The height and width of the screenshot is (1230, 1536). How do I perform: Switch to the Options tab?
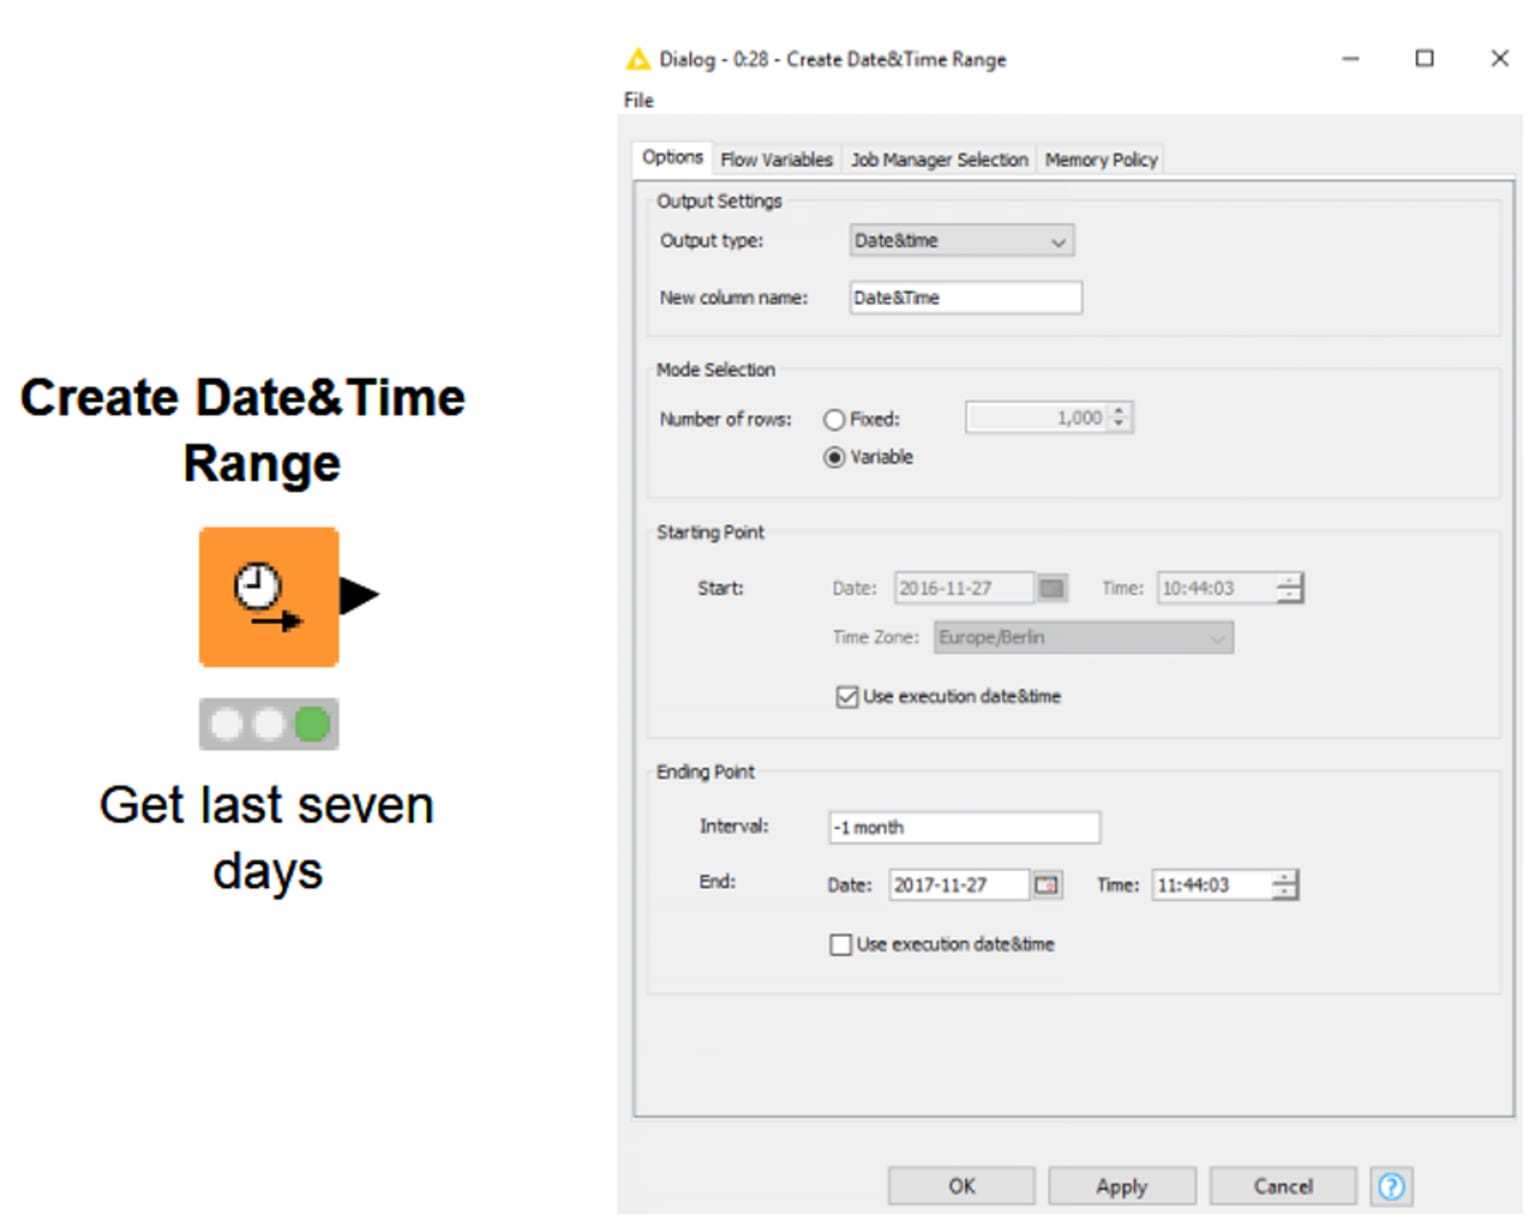[x=672, y=158]
